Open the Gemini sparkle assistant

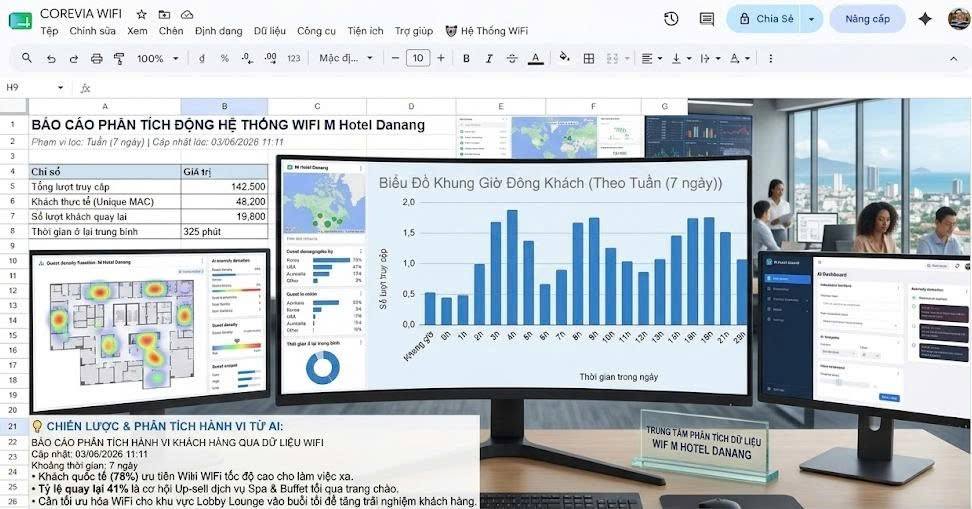[x=925, y=19]
